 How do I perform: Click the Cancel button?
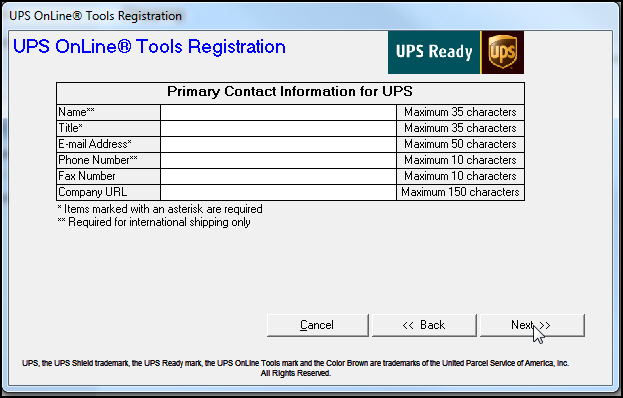click(x=317, y=325)
